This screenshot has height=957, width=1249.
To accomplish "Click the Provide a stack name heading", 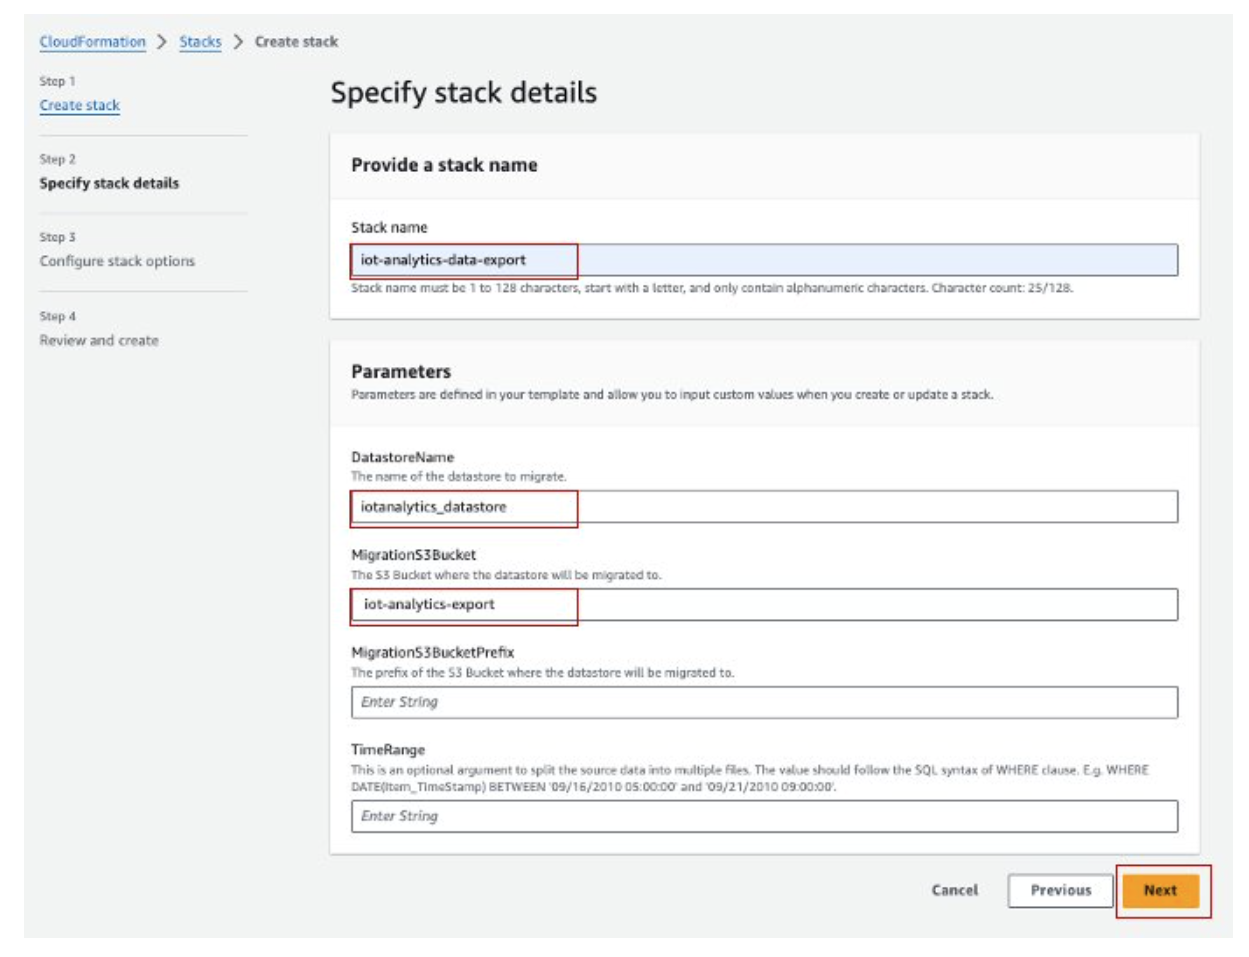I will click(444, 165).
